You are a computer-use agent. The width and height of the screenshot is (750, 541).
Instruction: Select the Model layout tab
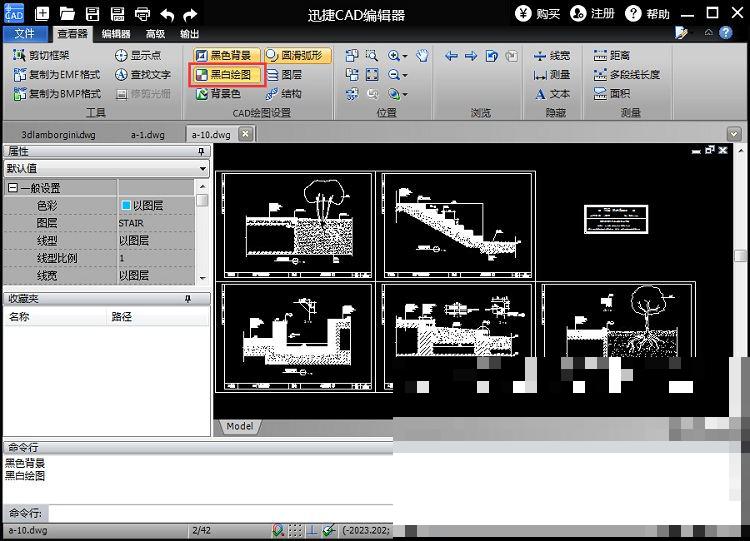[x=240, y=426]
